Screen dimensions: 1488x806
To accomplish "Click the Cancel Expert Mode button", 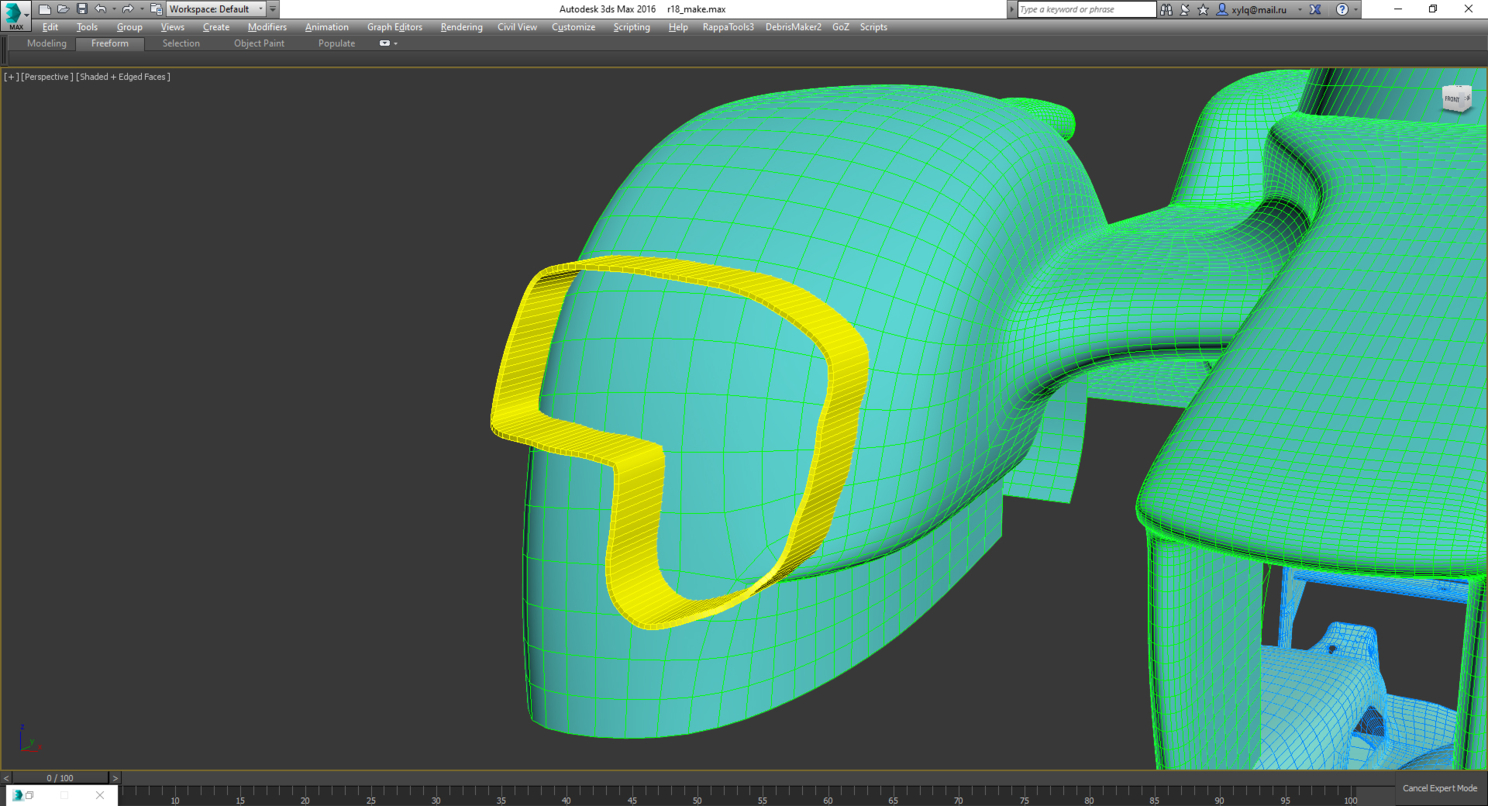I will click(x=1439, y=788).
